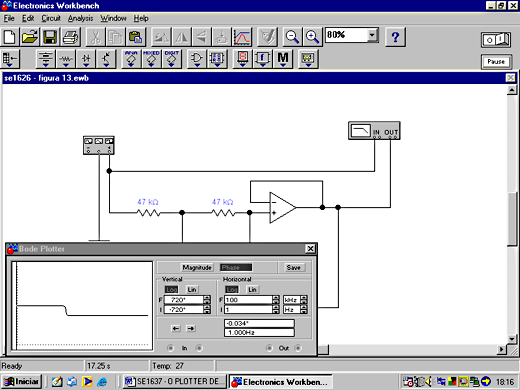This screenshot has width=520, height=390.
Task: Click the New file icon
Action: point(10,37)
